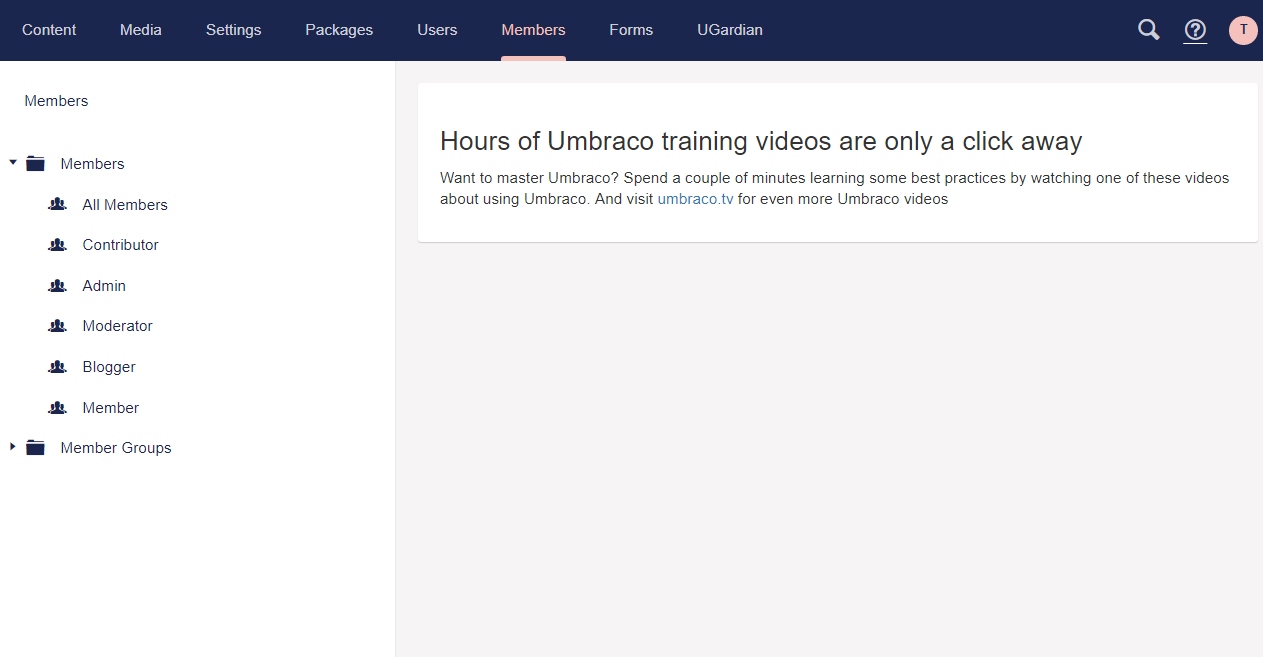Click the Member type icon
Image resolution: width=1263 pixels, height=657 pixels.
(x=57, y=408)
